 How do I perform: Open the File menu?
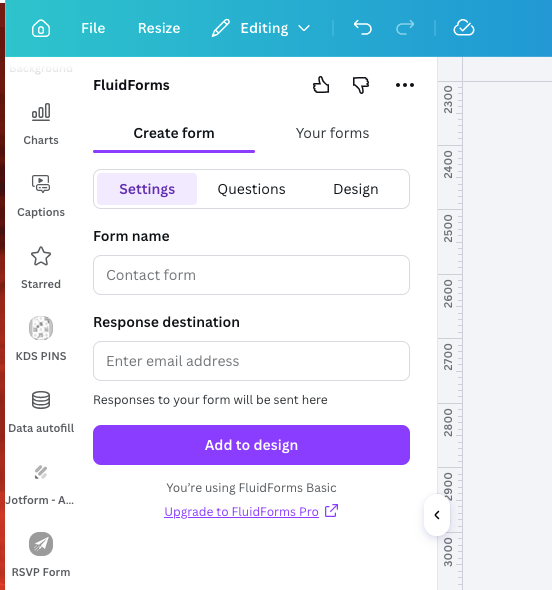93,28
